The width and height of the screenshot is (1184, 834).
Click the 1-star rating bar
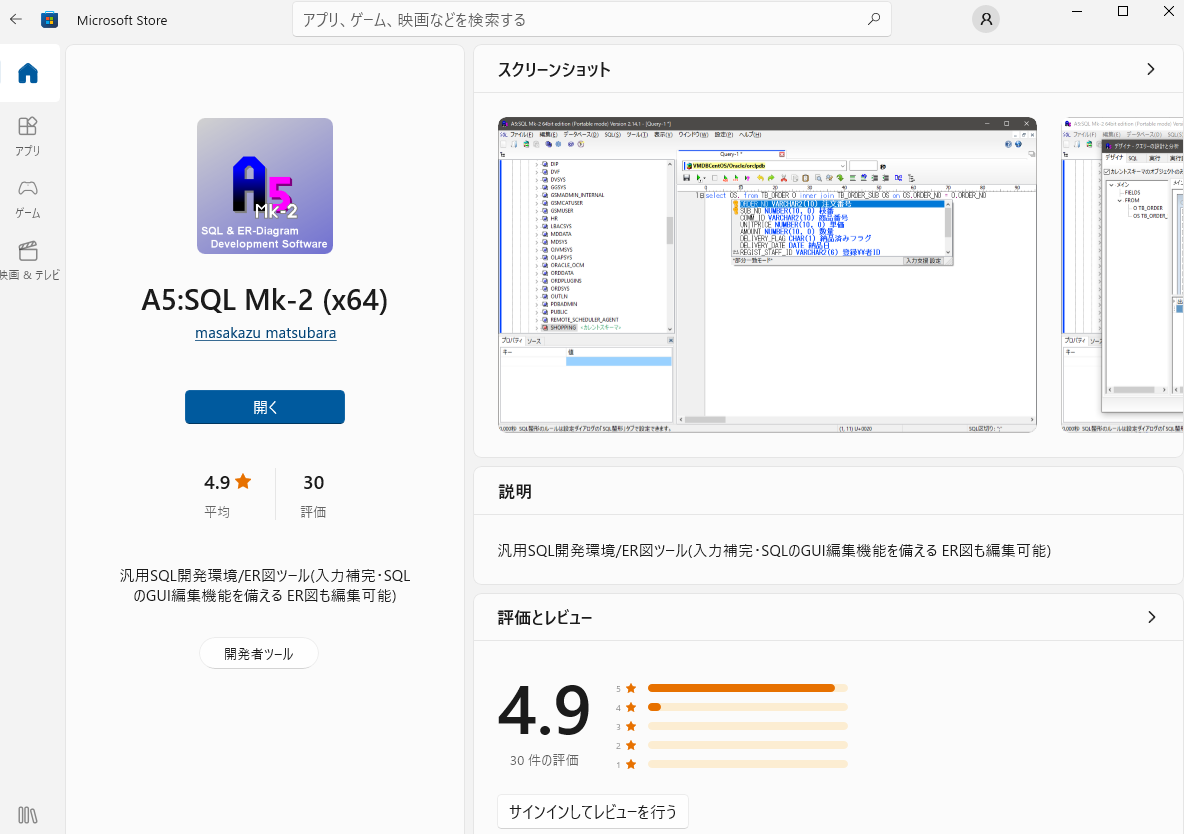(x=748, y=764)
